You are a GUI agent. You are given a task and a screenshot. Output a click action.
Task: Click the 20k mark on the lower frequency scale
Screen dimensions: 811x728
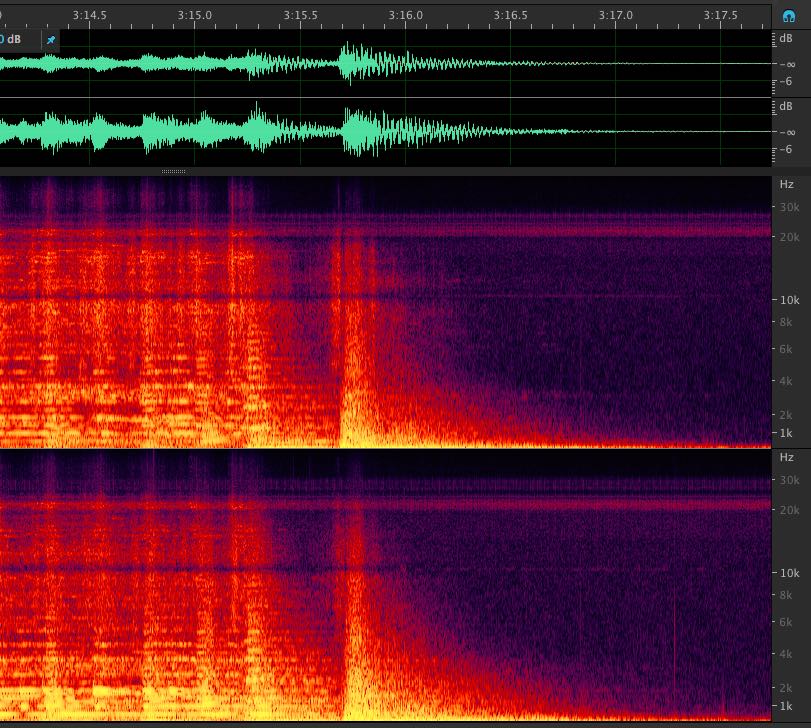pos(787,510)
